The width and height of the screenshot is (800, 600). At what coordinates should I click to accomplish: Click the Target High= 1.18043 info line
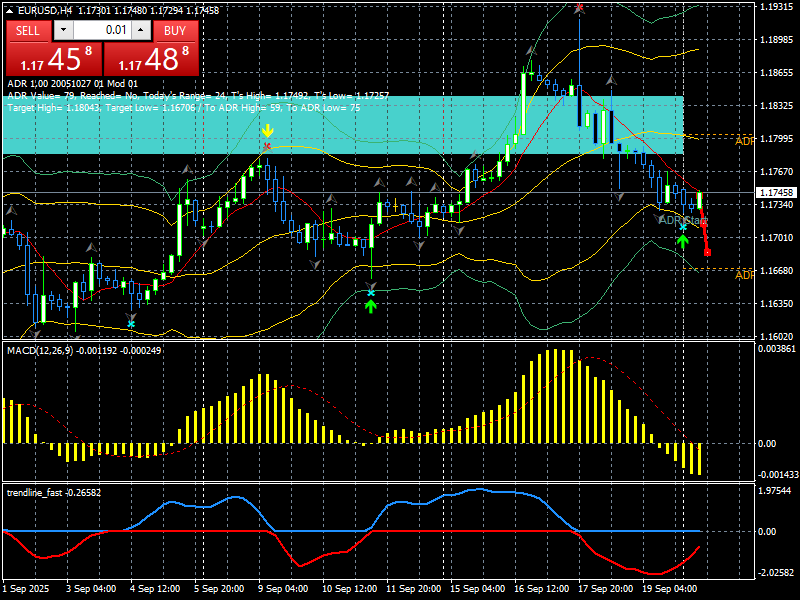pyautogui.click(x=184, y=108)
